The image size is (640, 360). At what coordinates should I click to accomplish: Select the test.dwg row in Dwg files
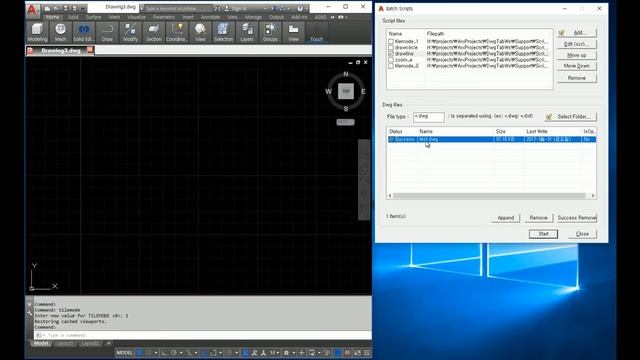click(x=492, y=140)
